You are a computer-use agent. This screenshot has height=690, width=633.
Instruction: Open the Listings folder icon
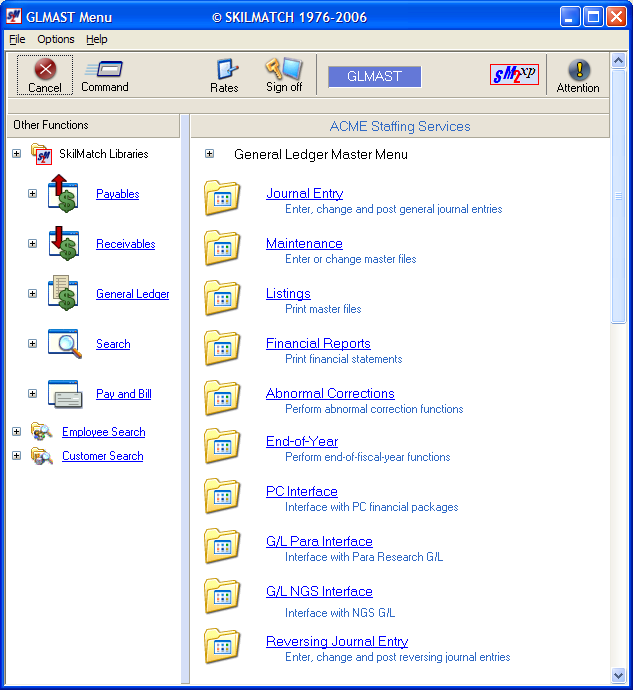point(222,298)
